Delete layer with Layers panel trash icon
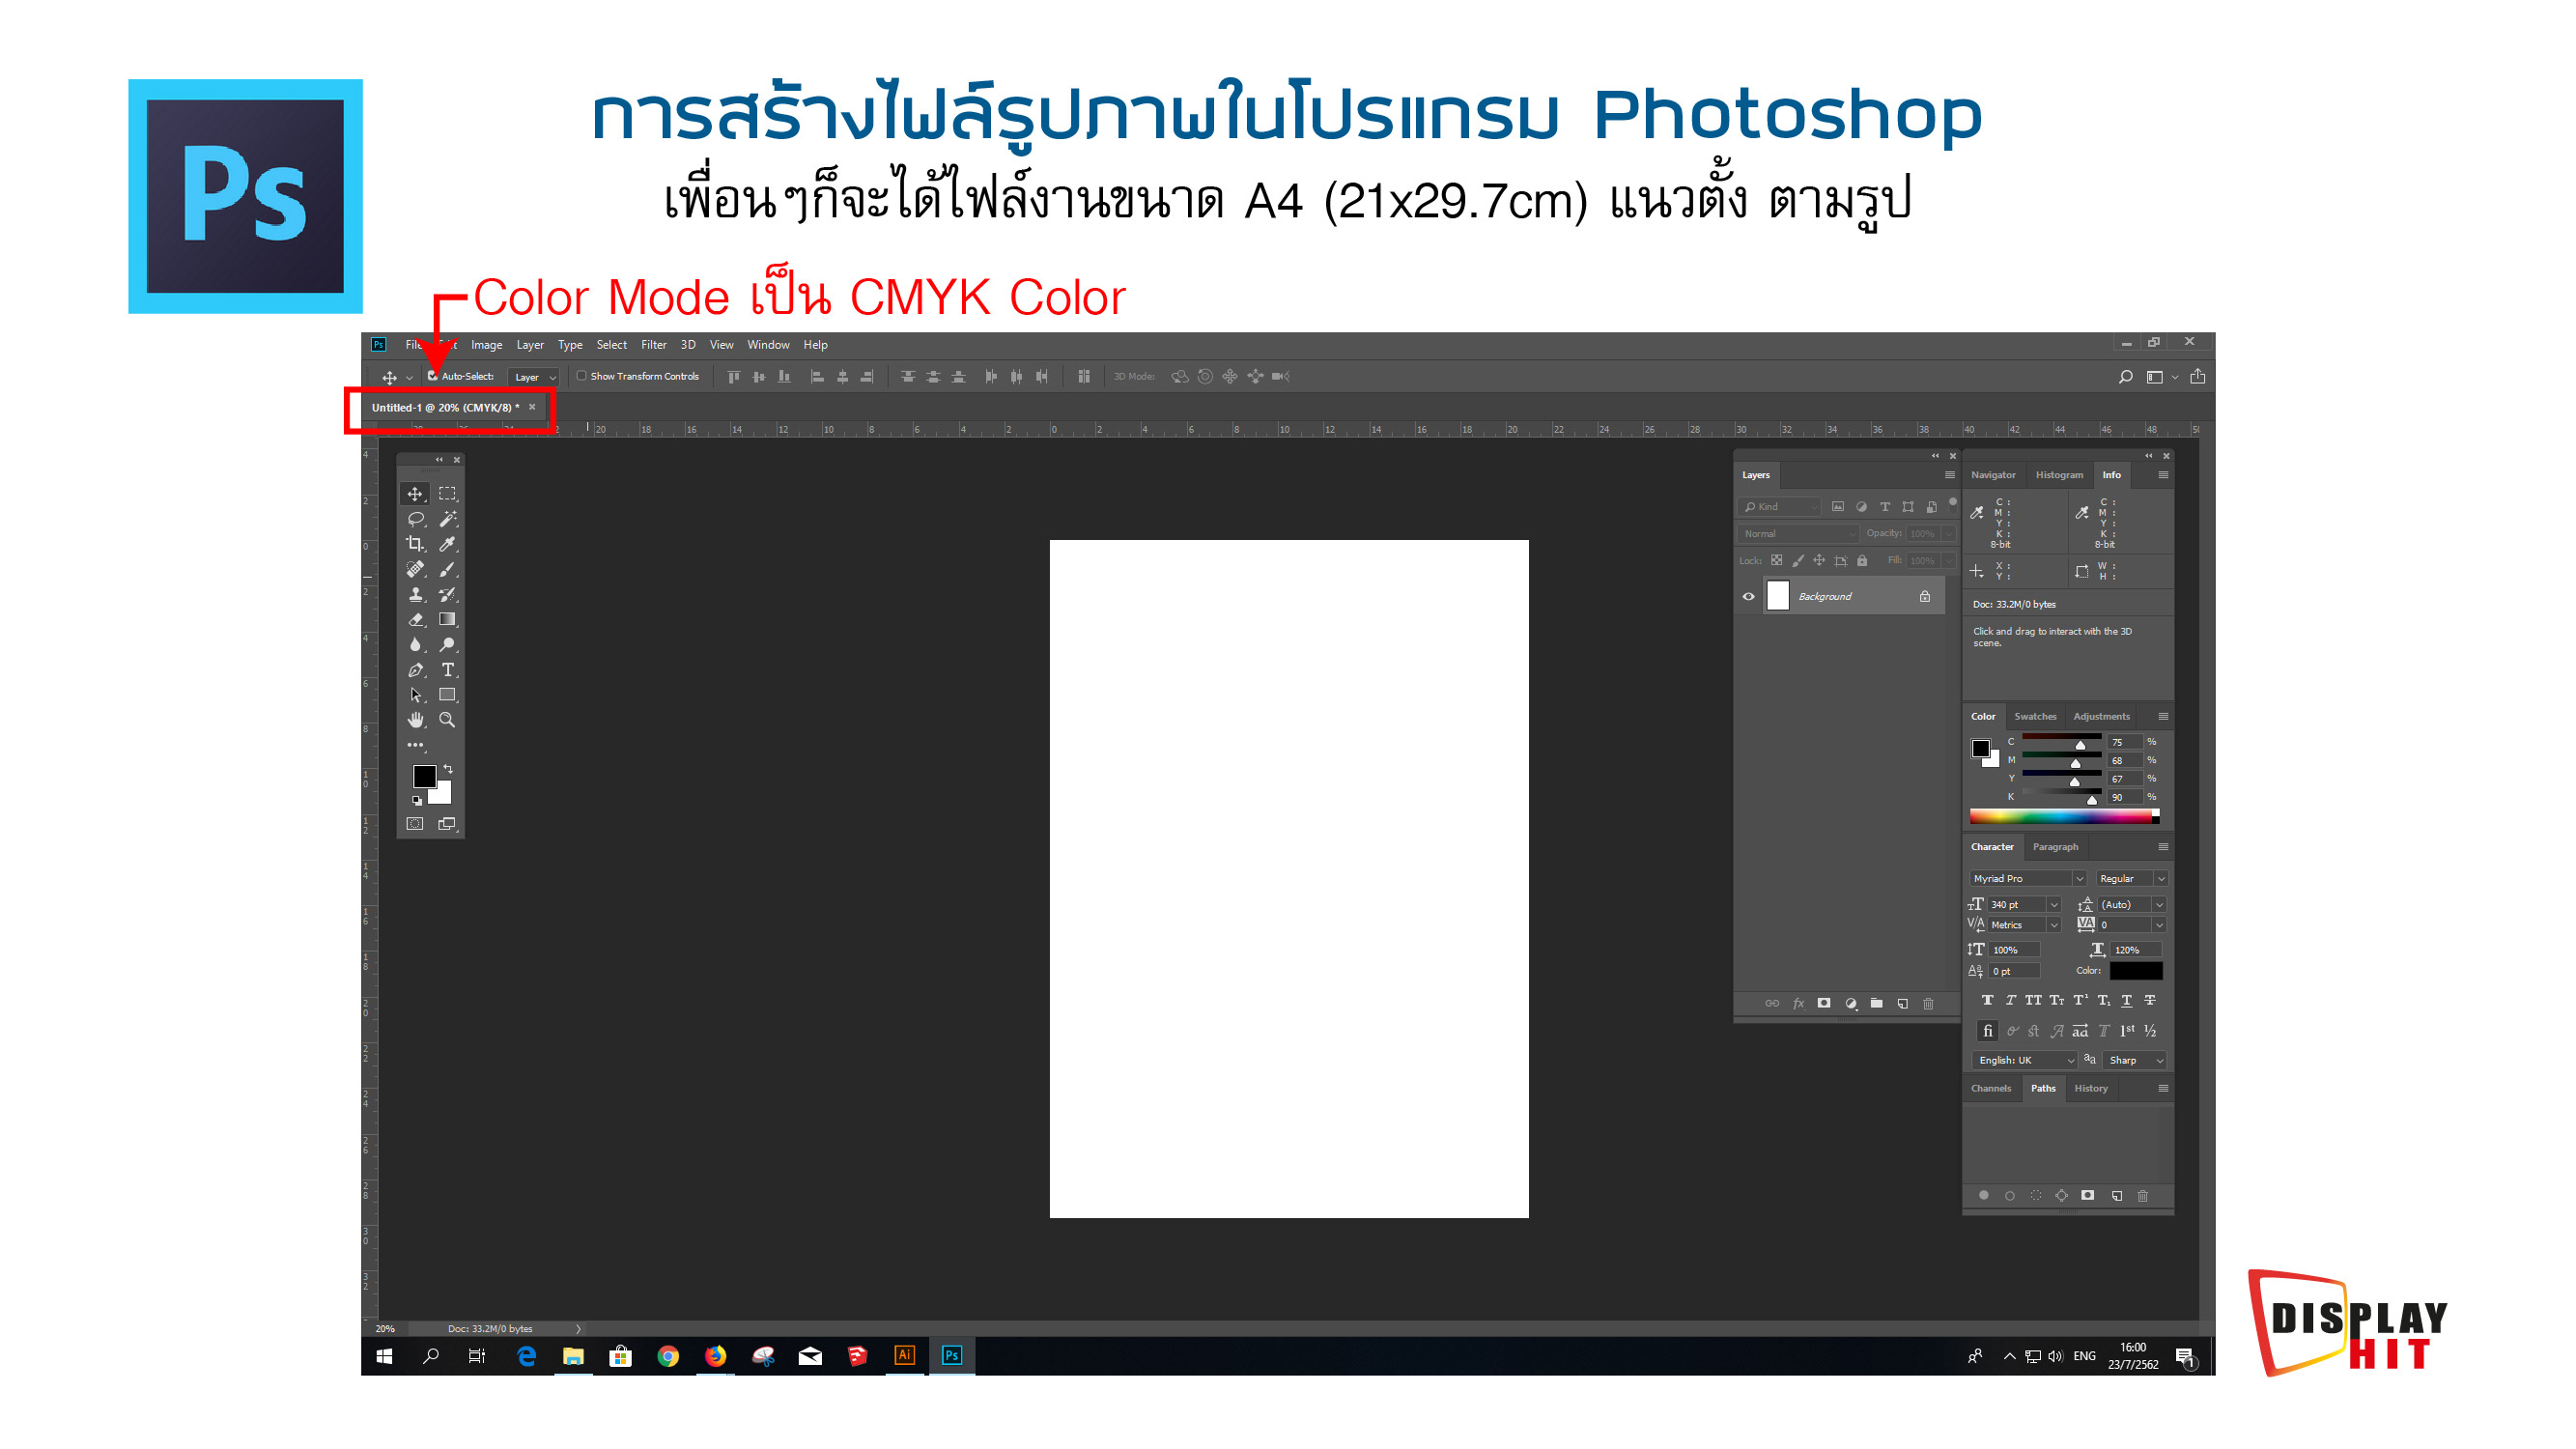This screenshot has height=1449, width=2576. coord(1928,1003)
